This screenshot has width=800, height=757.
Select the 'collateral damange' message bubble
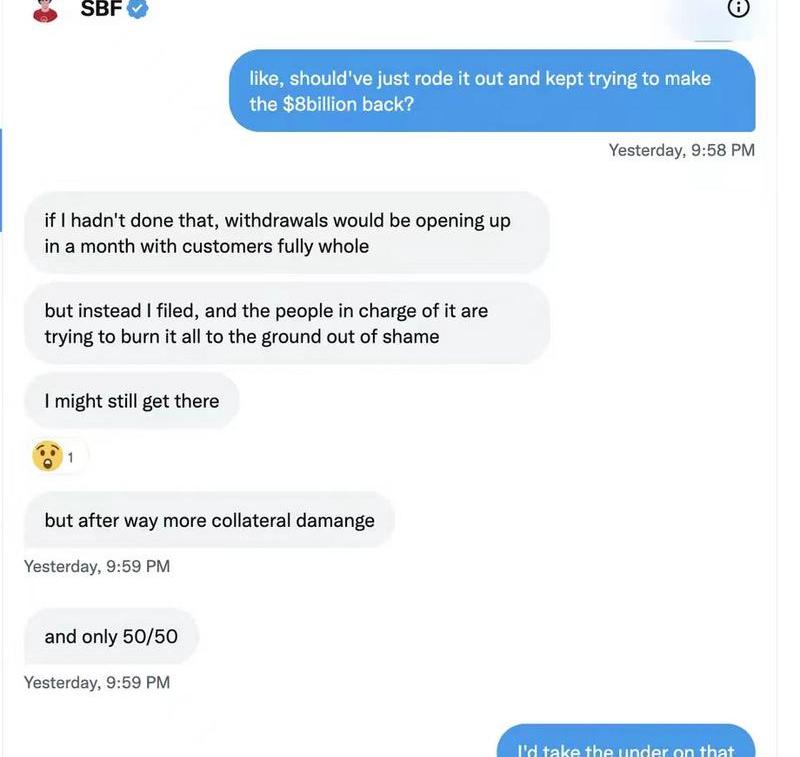click(209, 520)
